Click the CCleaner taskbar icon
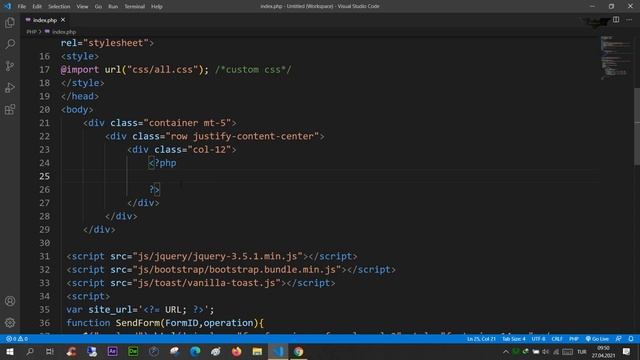Image resolution: width=640 pixels, height=360 pixels. tap(71, 351)
